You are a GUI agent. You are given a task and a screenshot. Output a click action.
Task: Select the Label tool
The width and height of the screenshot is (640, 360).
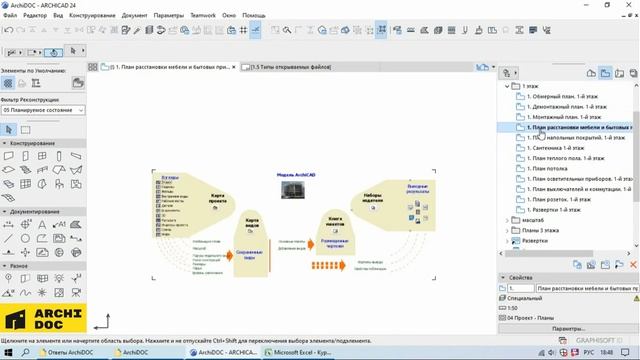pyautogui.click(x=59, y=224)
